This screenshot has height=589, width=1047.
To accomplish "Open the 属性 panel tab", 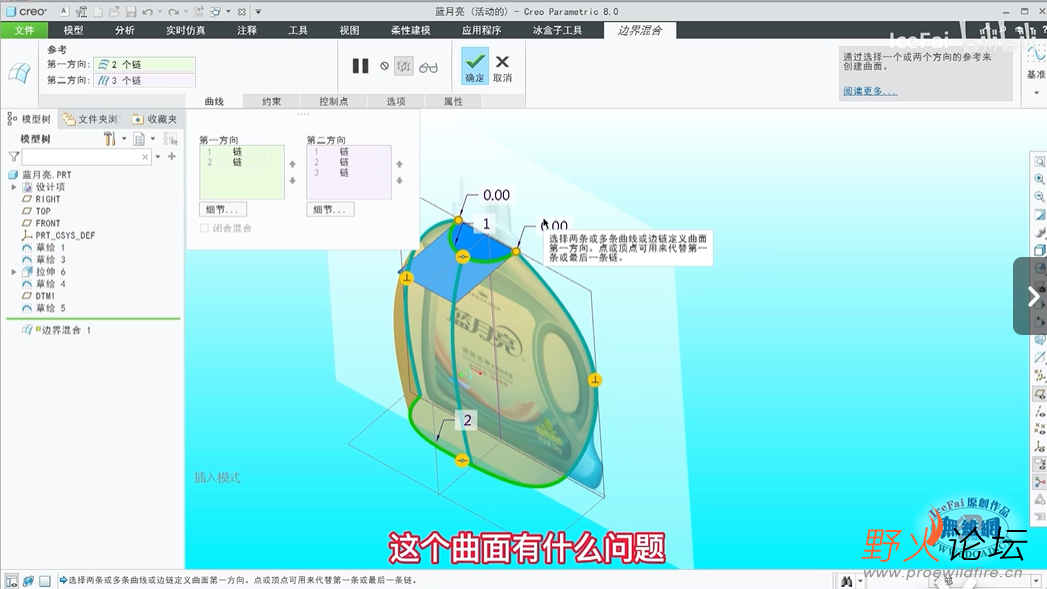I will pos(453,102).
